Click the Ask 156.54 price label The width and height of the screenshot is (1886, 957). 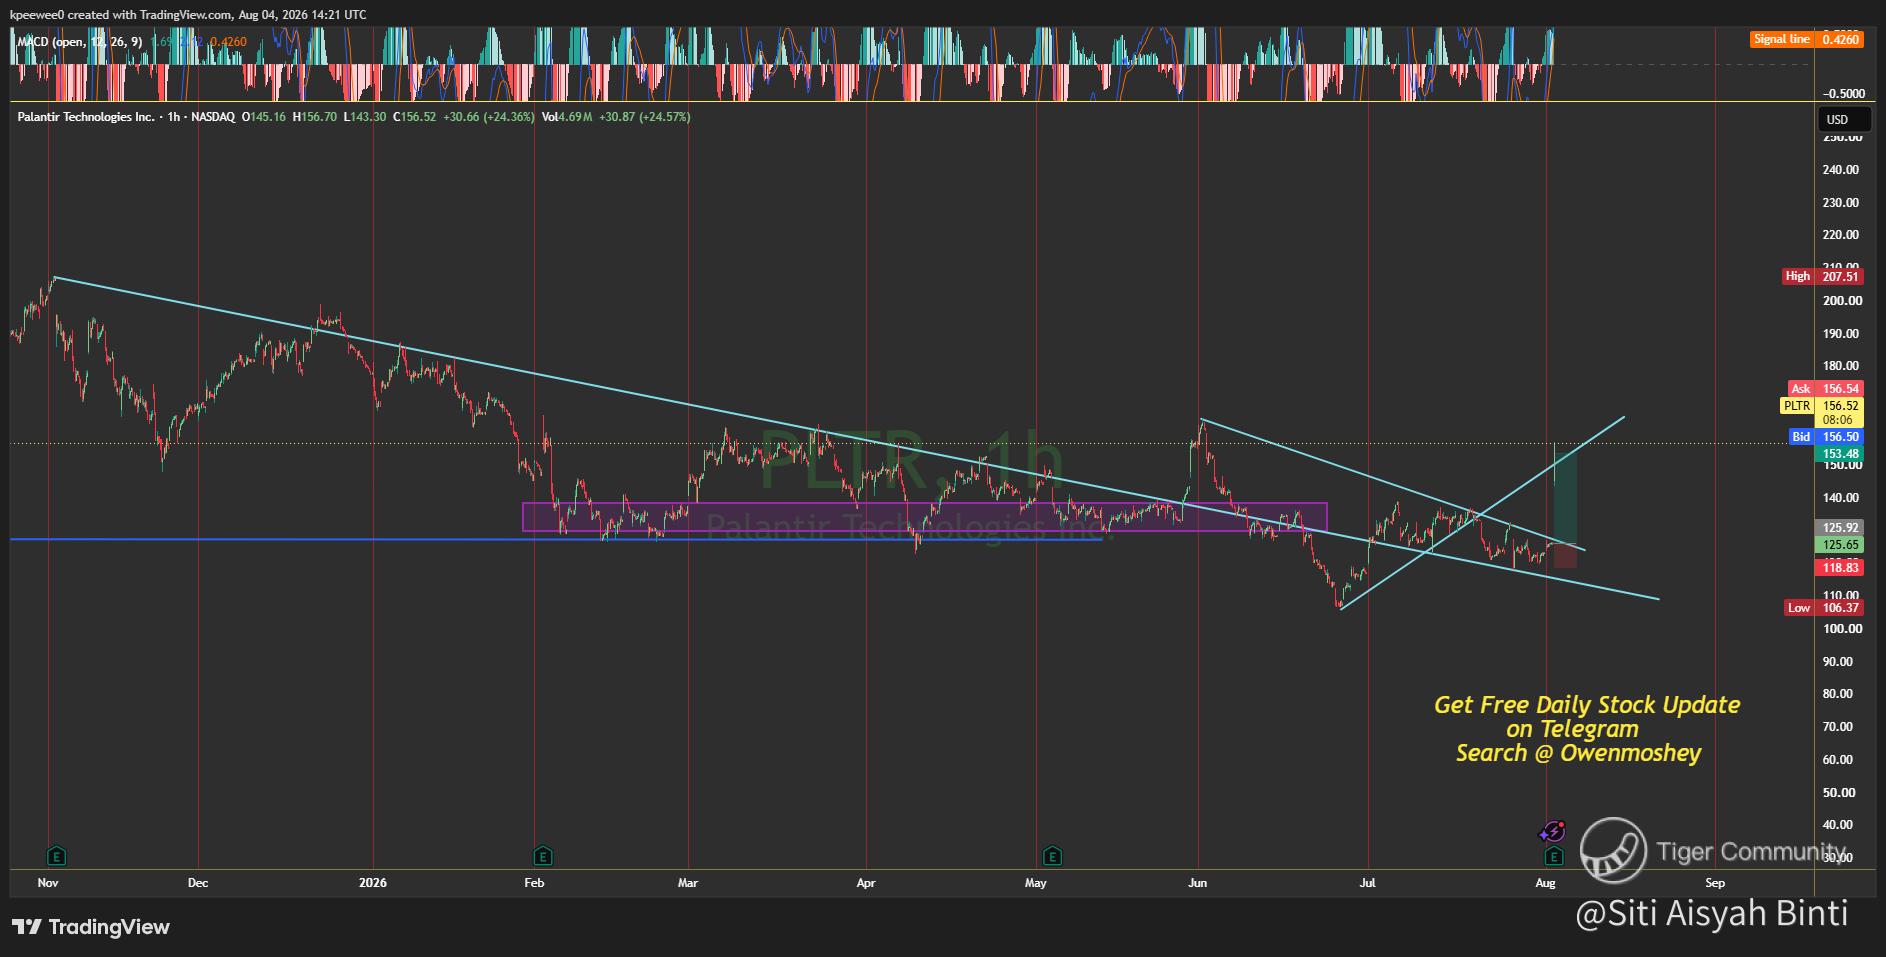pyautogui.click(x=1825, y=389)
